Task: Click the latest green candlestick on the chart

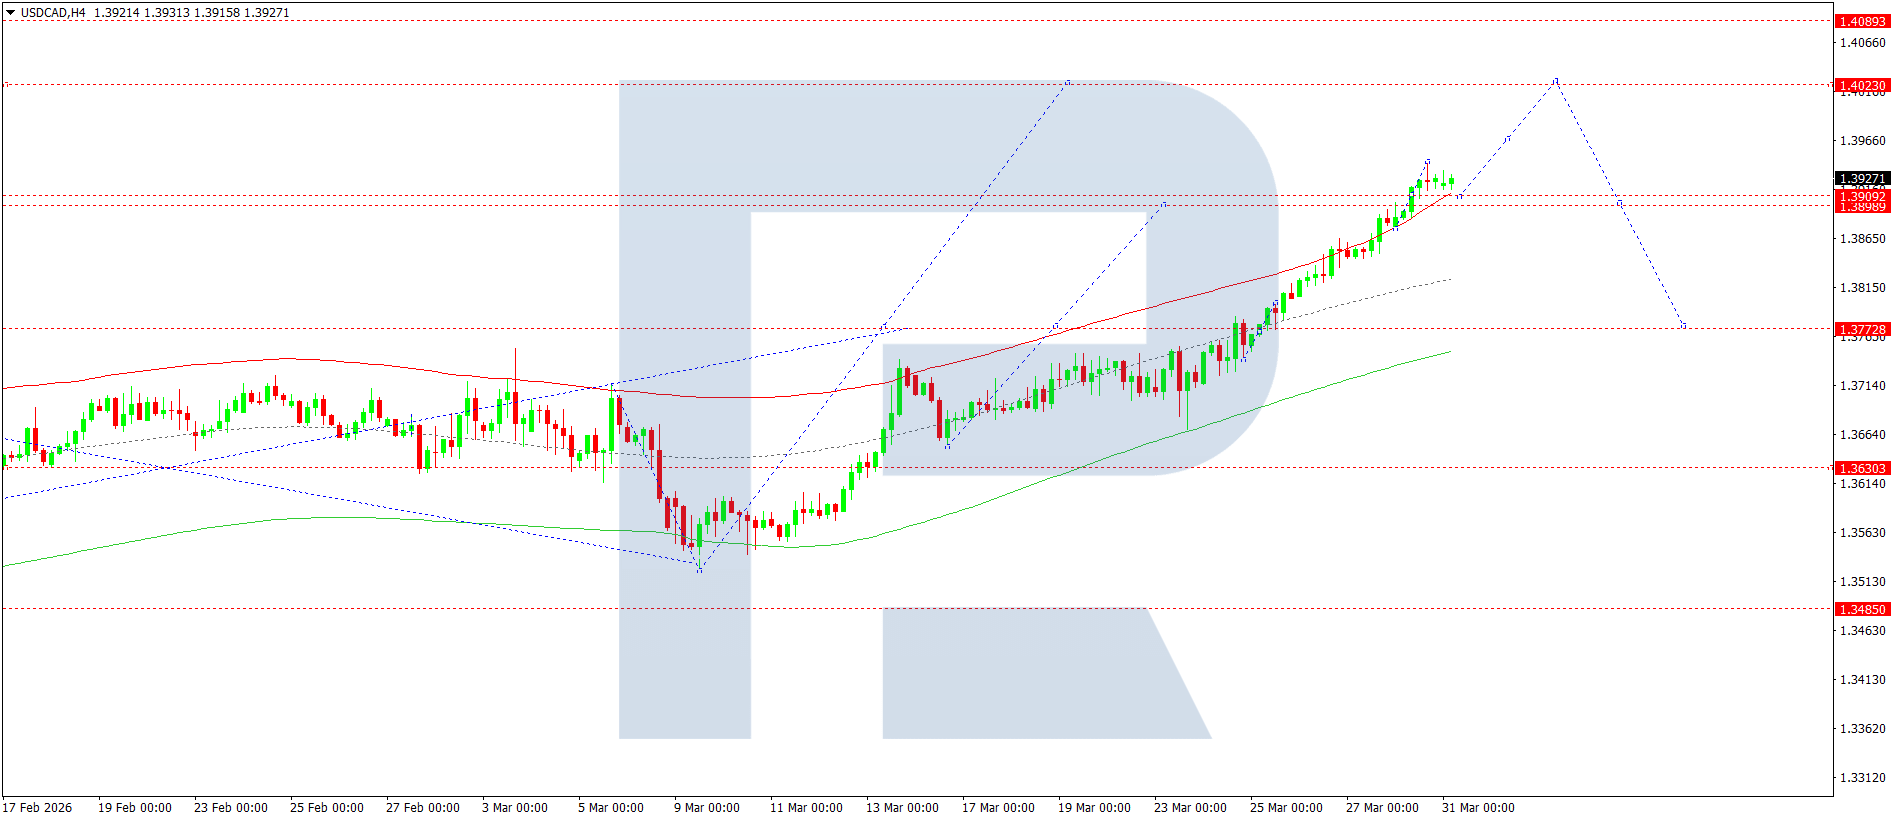Action: [1451, 181]
